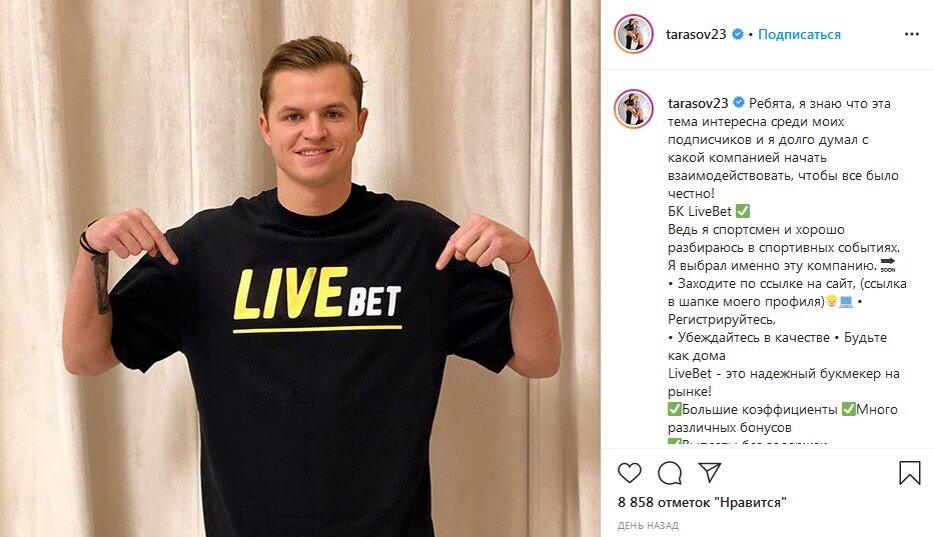Click the laptop emoji in caption

tap(846, 302)
